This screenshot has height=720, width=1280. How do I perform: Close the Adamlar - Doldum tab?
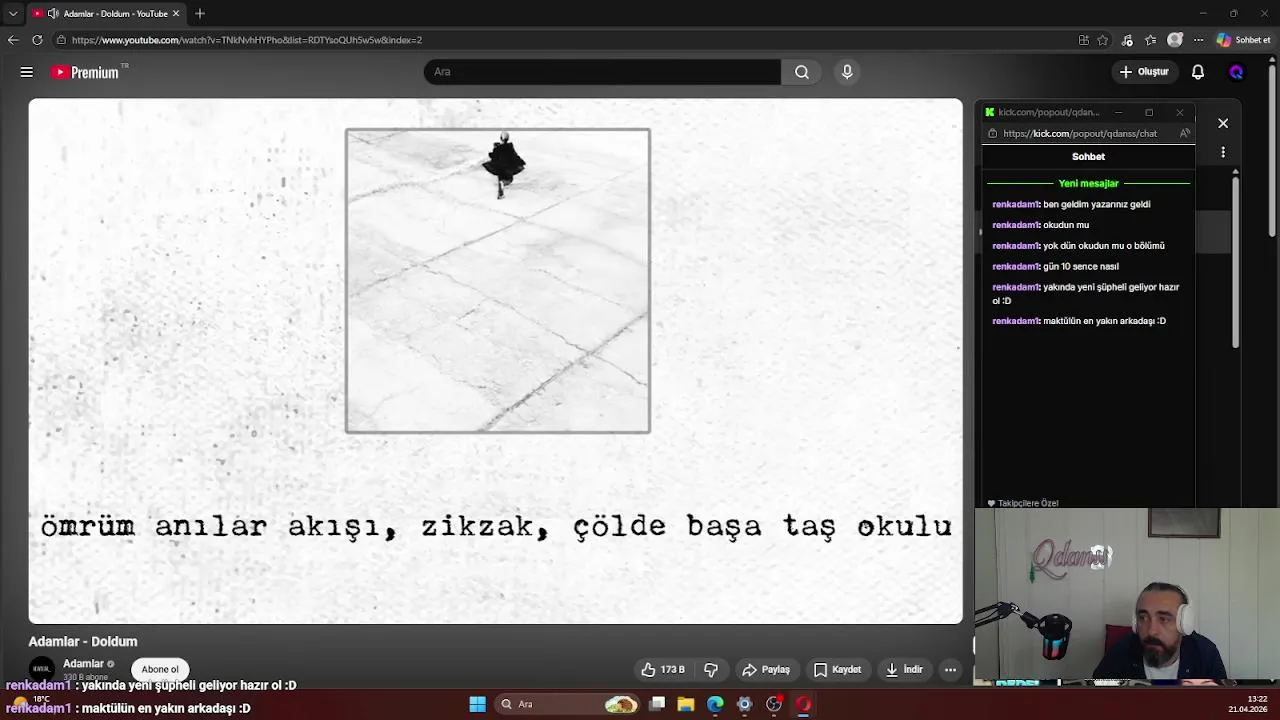[176, 14]
